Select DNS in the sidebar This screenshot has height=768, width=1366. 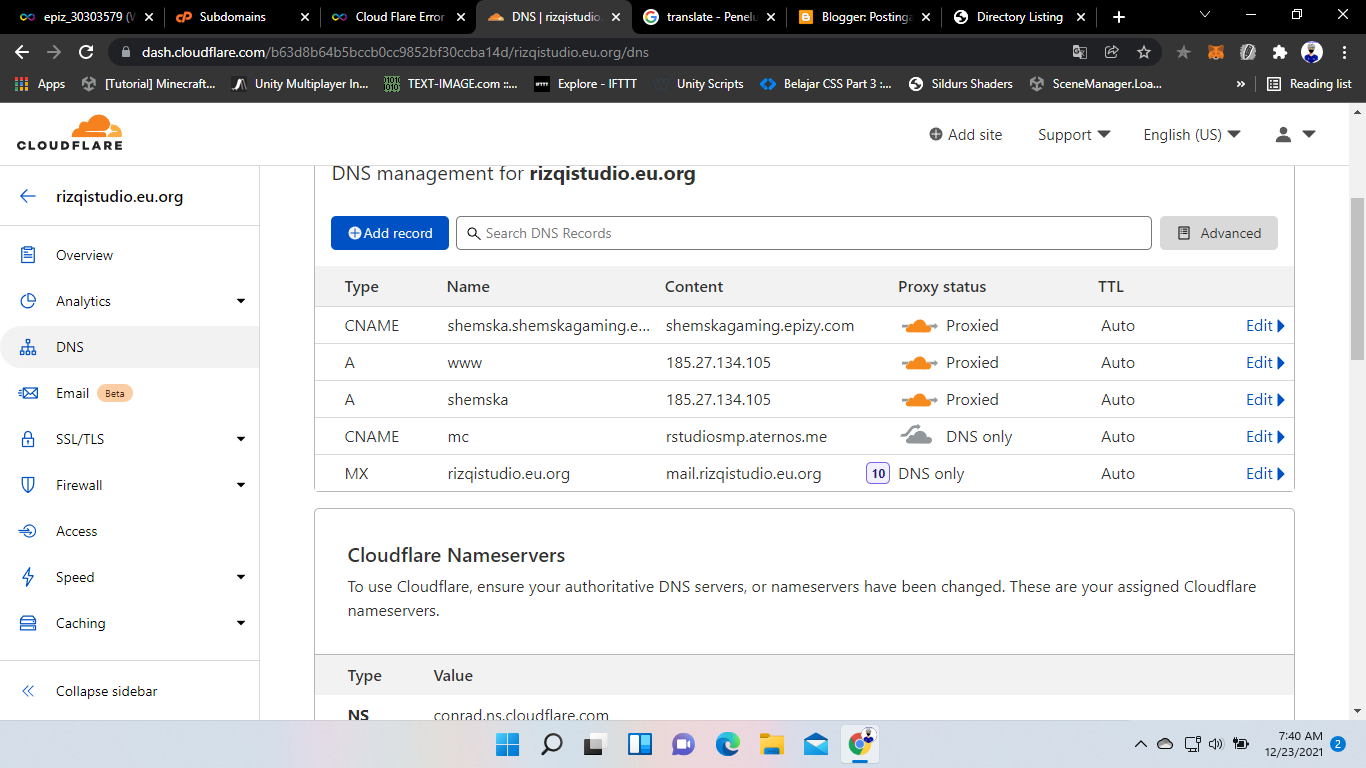[70, 347]
